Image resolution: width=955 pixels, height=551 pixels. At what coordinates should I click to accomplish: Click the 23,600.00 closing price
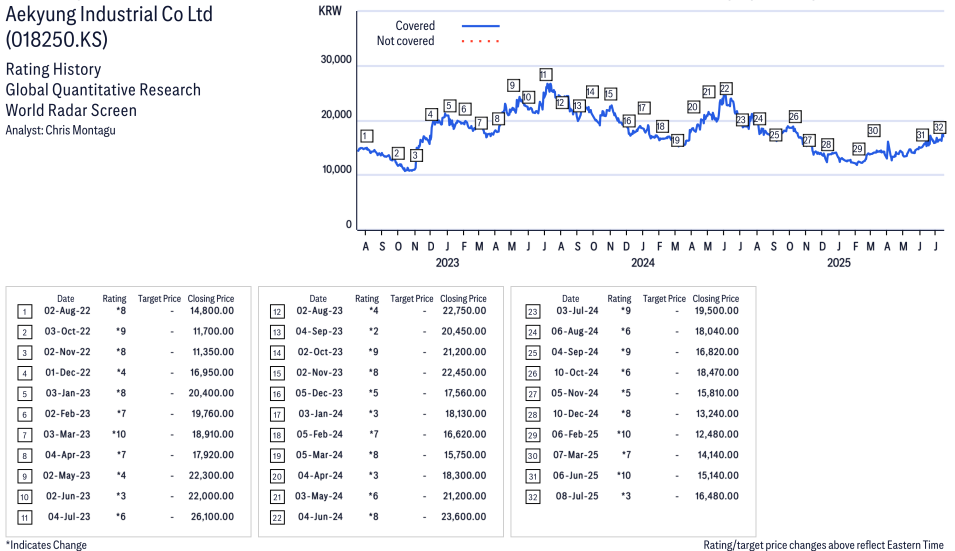[x=464, y=516]
